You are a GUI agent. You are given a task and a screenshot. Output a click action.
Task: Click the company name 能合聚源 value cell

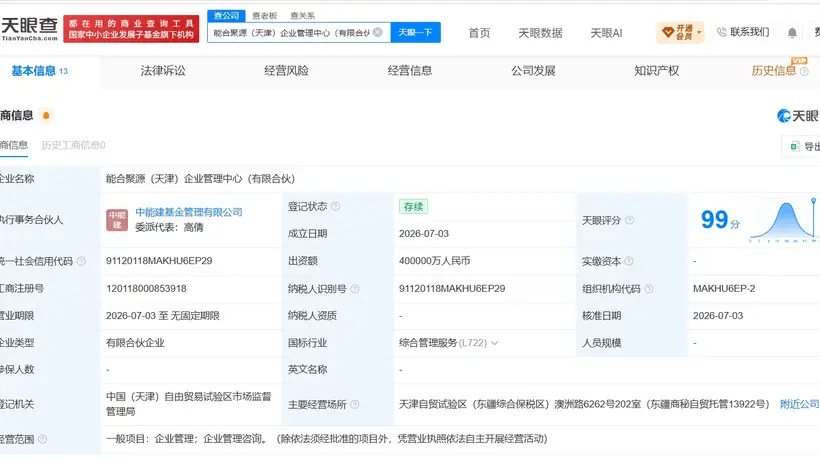click(x=200, y=179)
